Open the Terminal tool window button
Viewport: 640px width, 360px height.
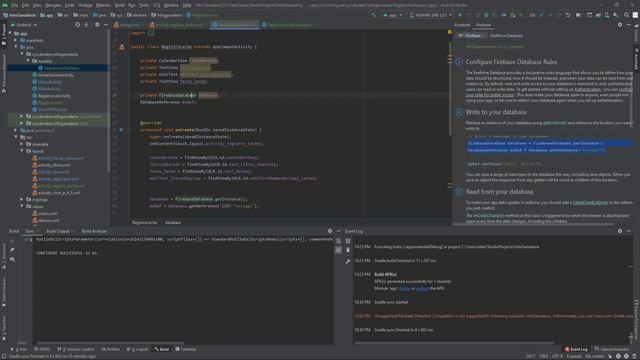[186, 349]
